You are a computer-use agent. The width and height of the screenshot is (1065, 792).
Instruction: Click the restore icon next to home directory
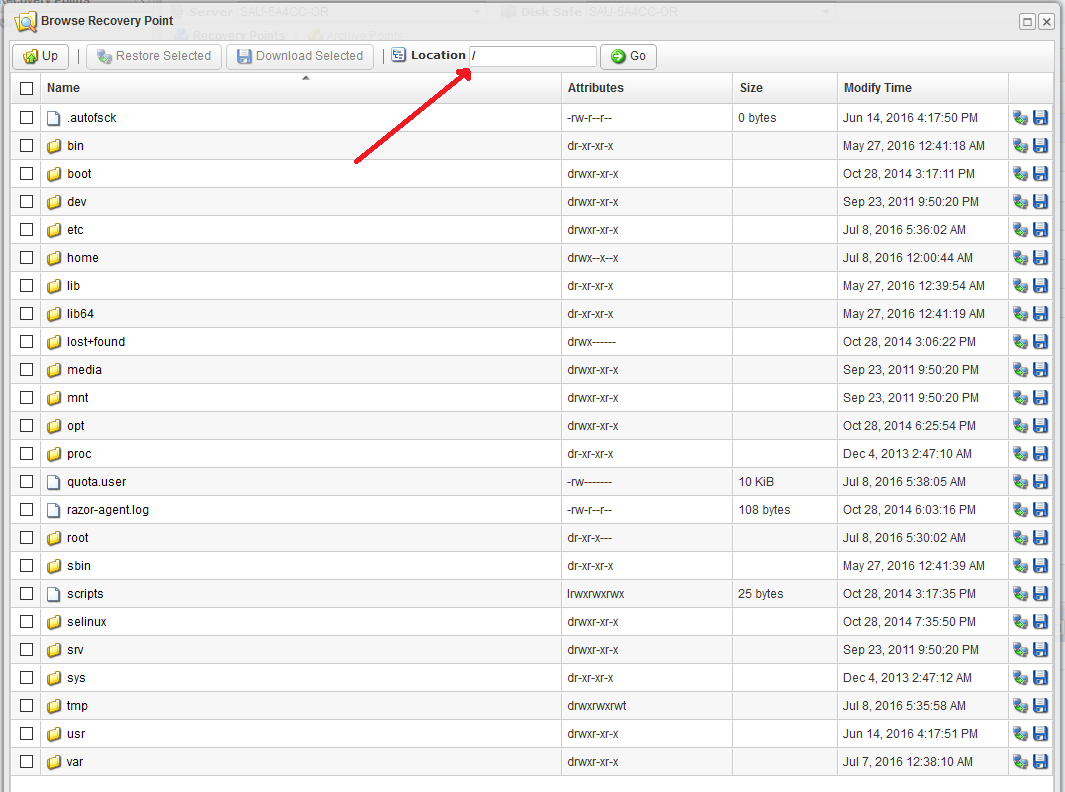click(1021, 257)
